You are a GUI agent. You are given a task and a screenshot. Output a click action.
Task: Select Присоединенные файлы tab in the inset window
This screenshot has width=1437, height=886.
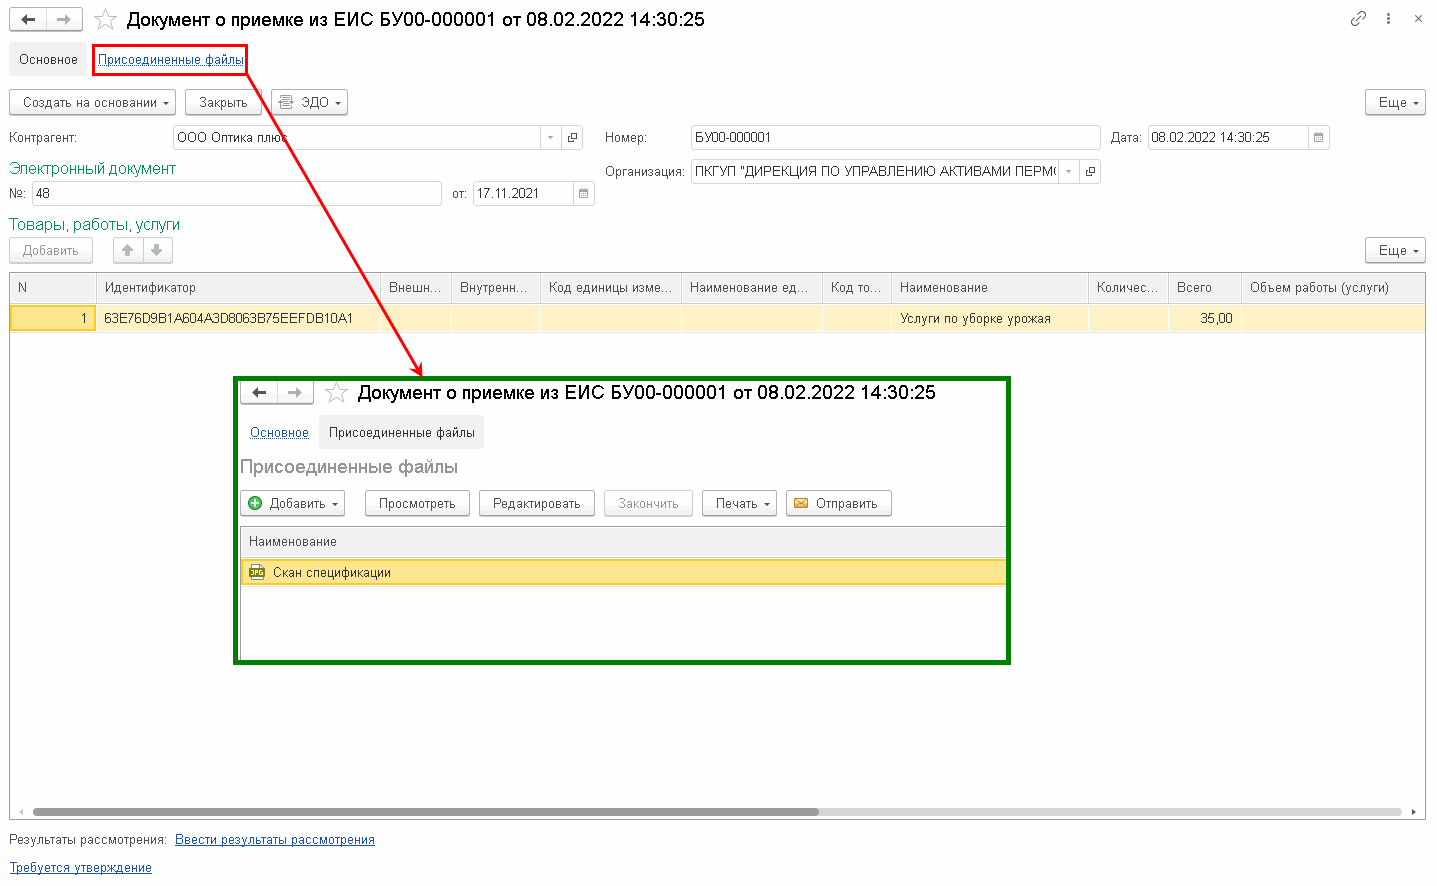[x=402, y=433]
